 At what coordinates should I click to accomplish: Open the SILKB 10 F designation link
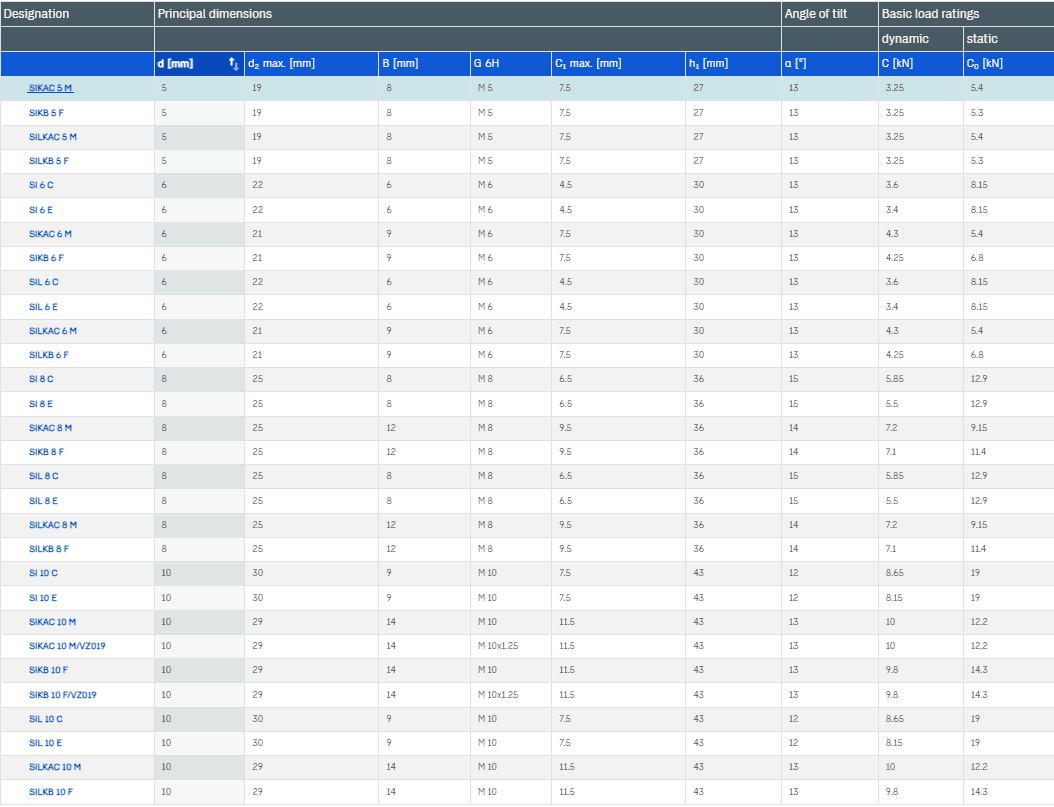click(51, 792)
